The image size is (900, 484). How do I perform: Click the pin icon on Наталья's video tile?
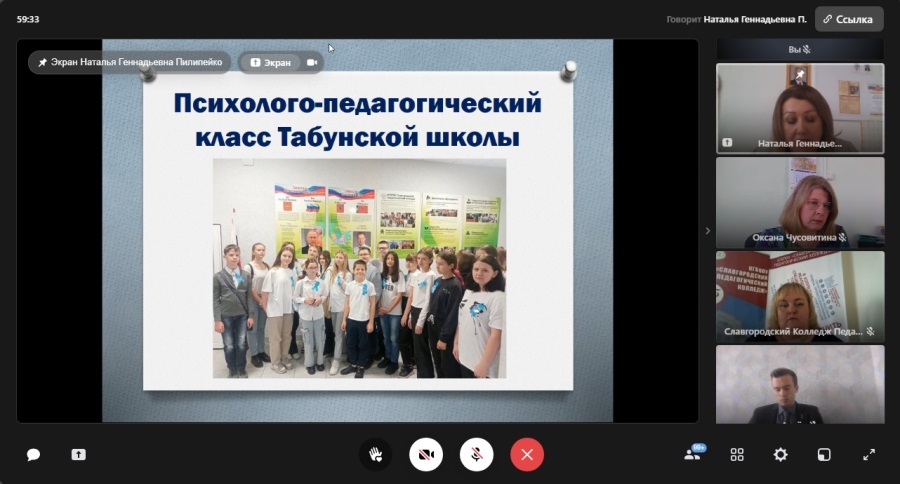(799, 76)
